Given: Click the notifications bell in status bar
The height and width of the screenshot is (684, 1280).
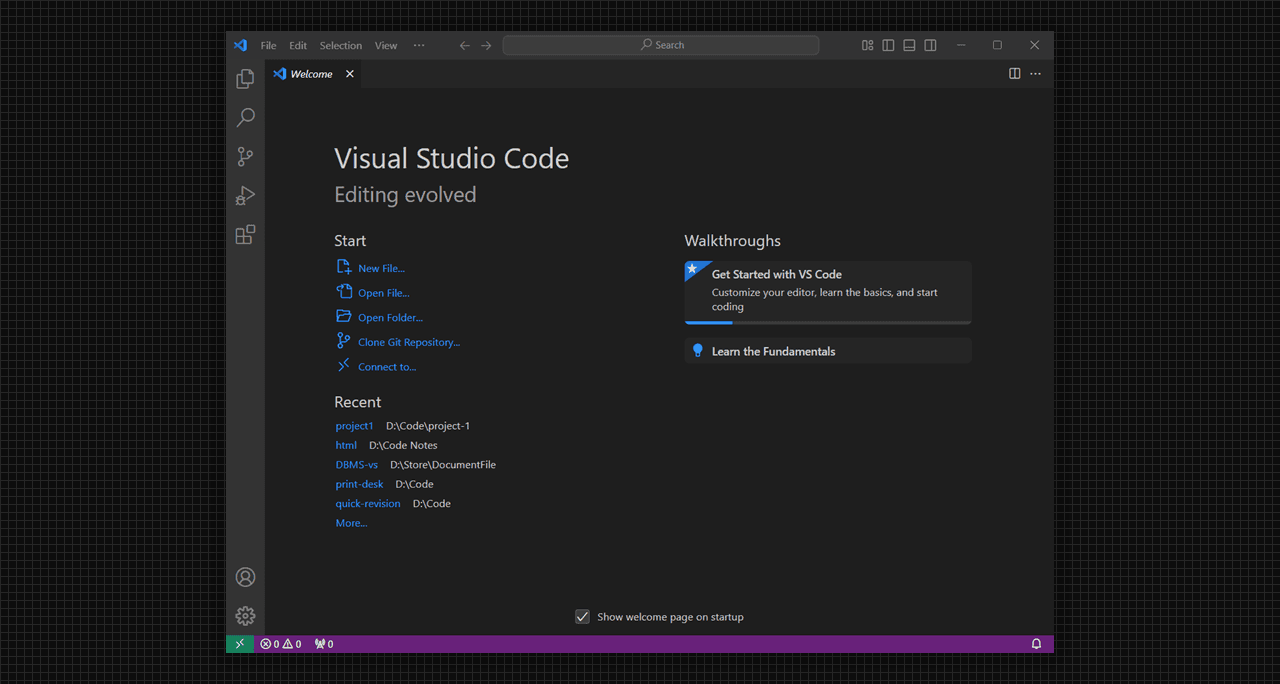Looking at the screenshot, I should tap(1036, 644).
